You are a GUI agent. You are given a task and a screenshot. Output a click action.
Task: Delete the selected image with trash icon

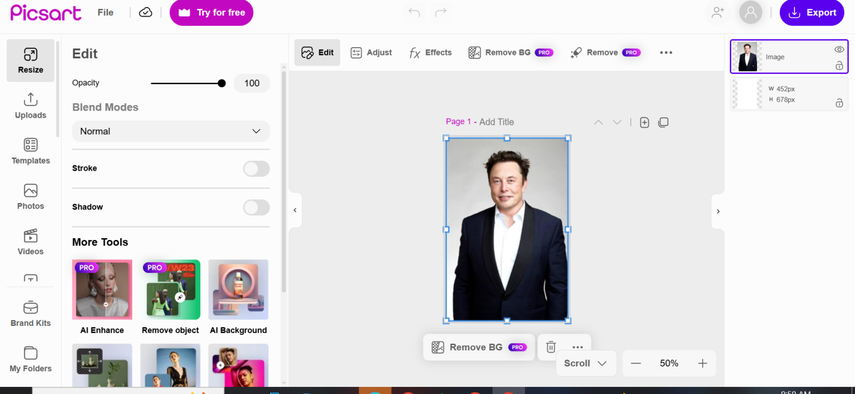[x=551, y=347]
